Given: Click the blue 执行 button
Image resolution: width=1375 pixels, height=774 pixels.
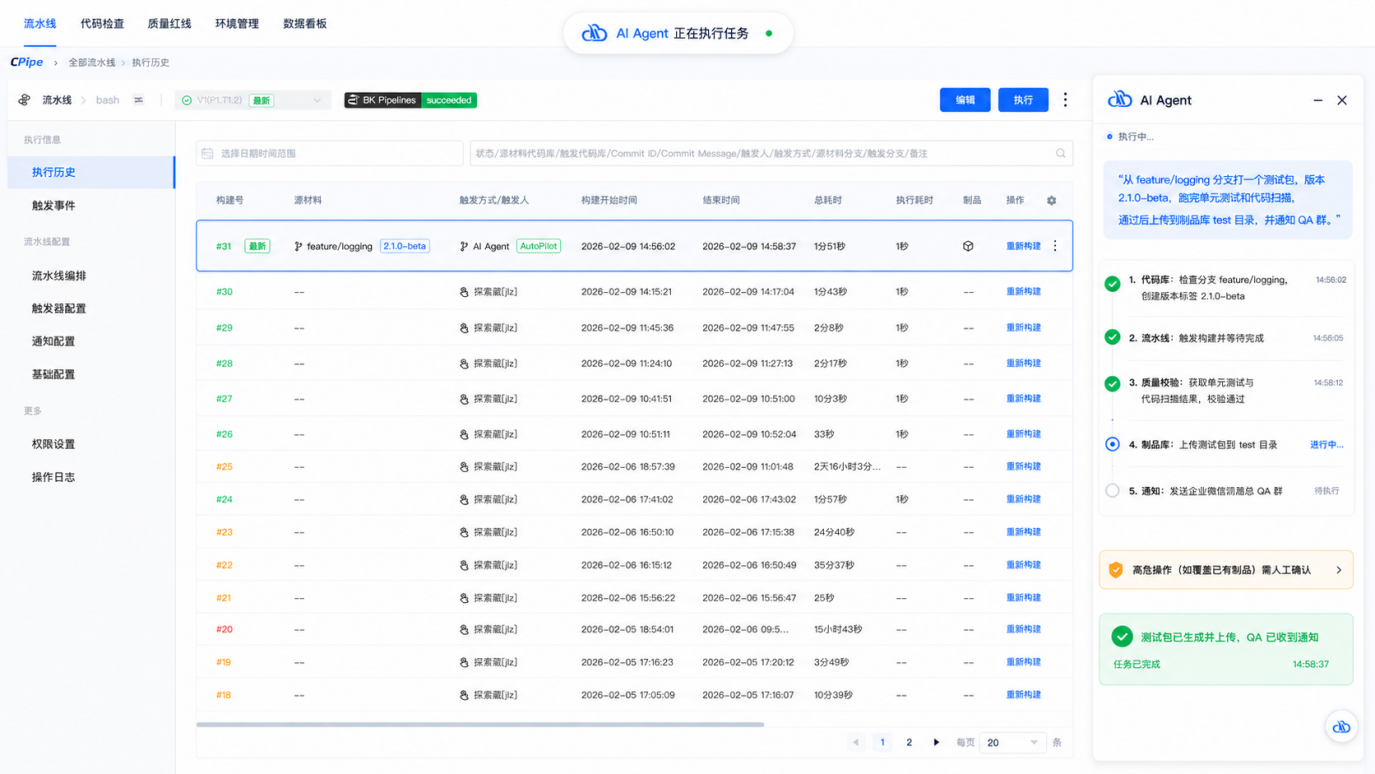Looking at the screenshot, I should (x=1023, y=100).
